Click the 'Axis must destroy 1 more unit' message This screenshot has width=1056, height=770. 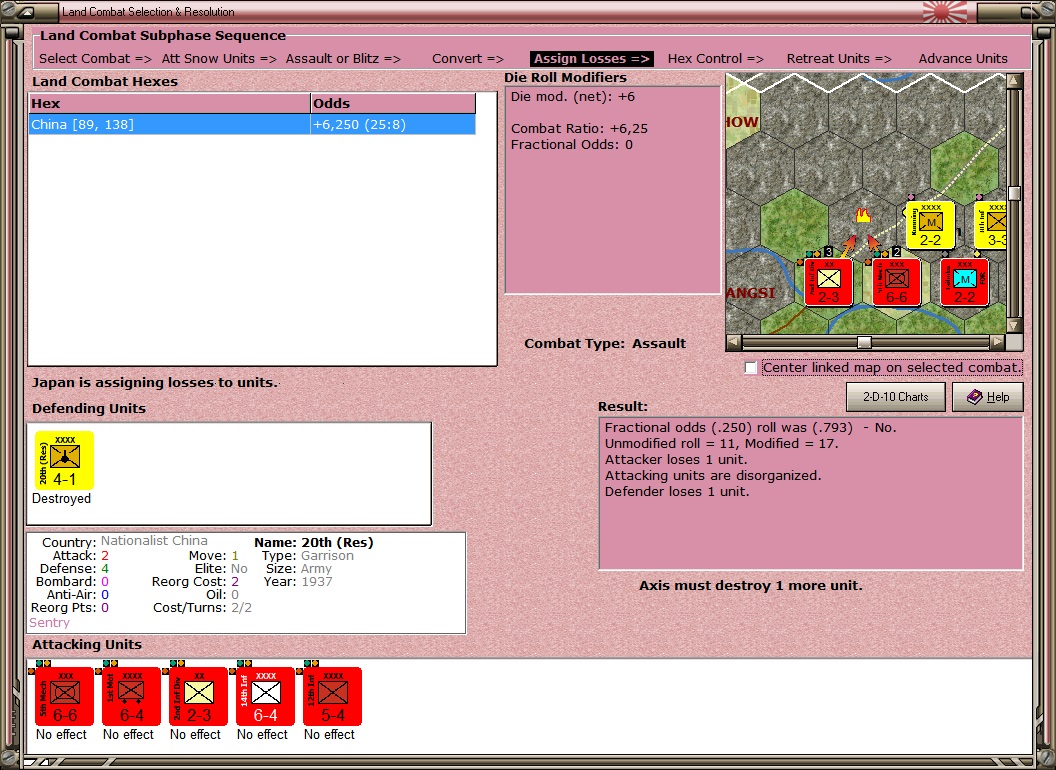point(750,585)
